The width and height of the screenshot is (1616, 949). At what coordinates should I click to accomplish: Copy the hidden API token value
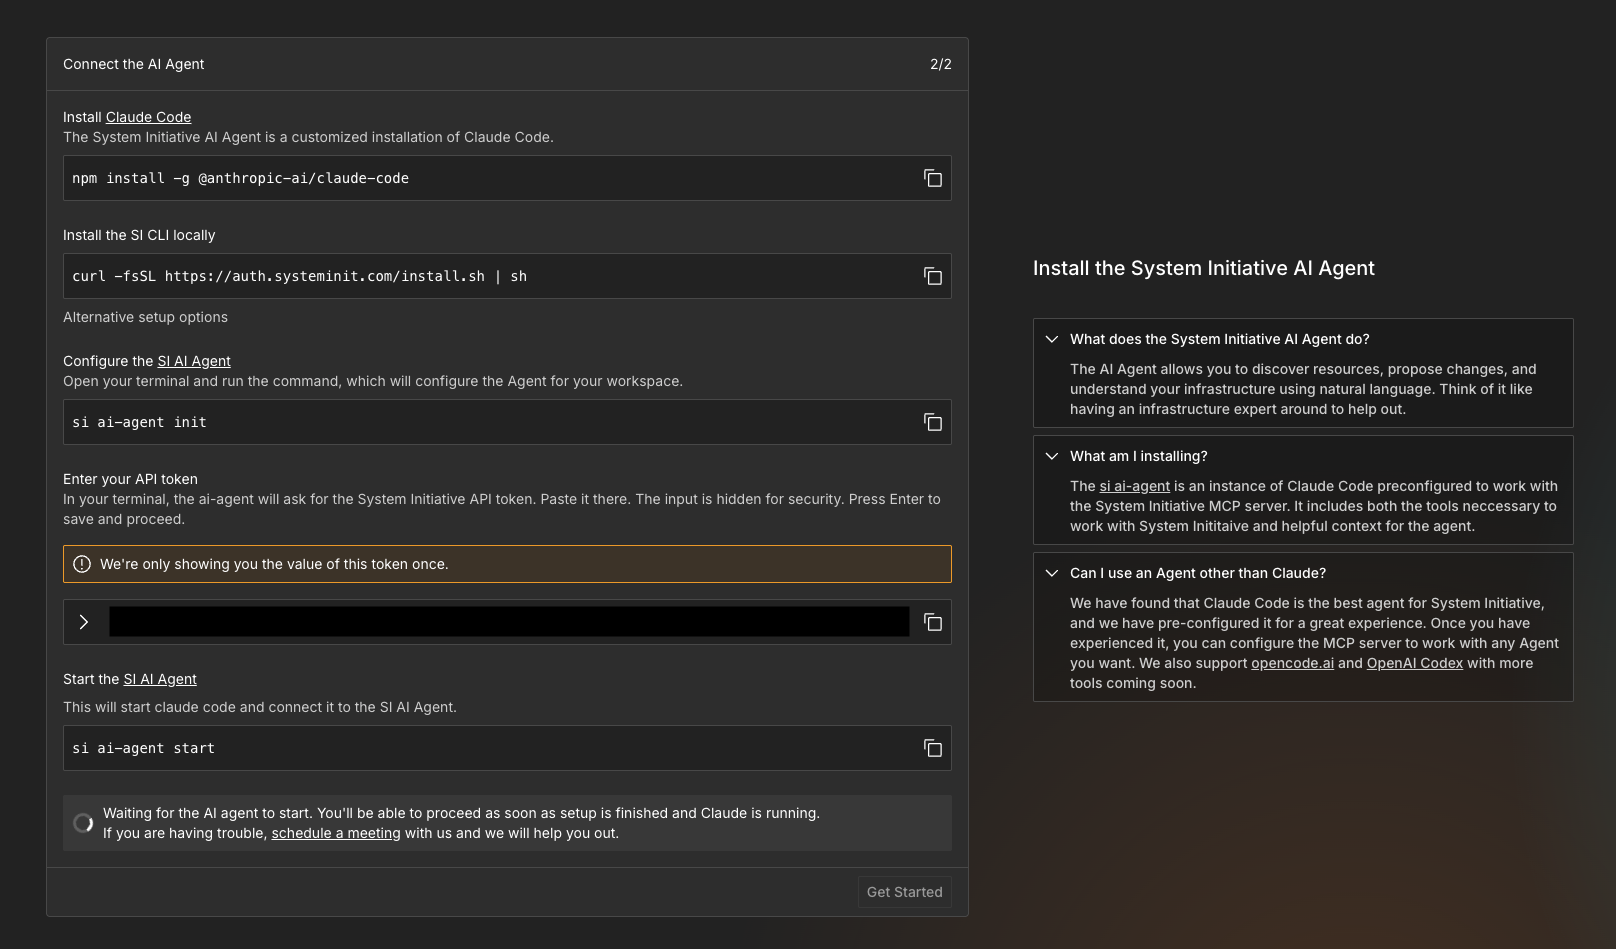pyautogui.click(x=932, y=622)
